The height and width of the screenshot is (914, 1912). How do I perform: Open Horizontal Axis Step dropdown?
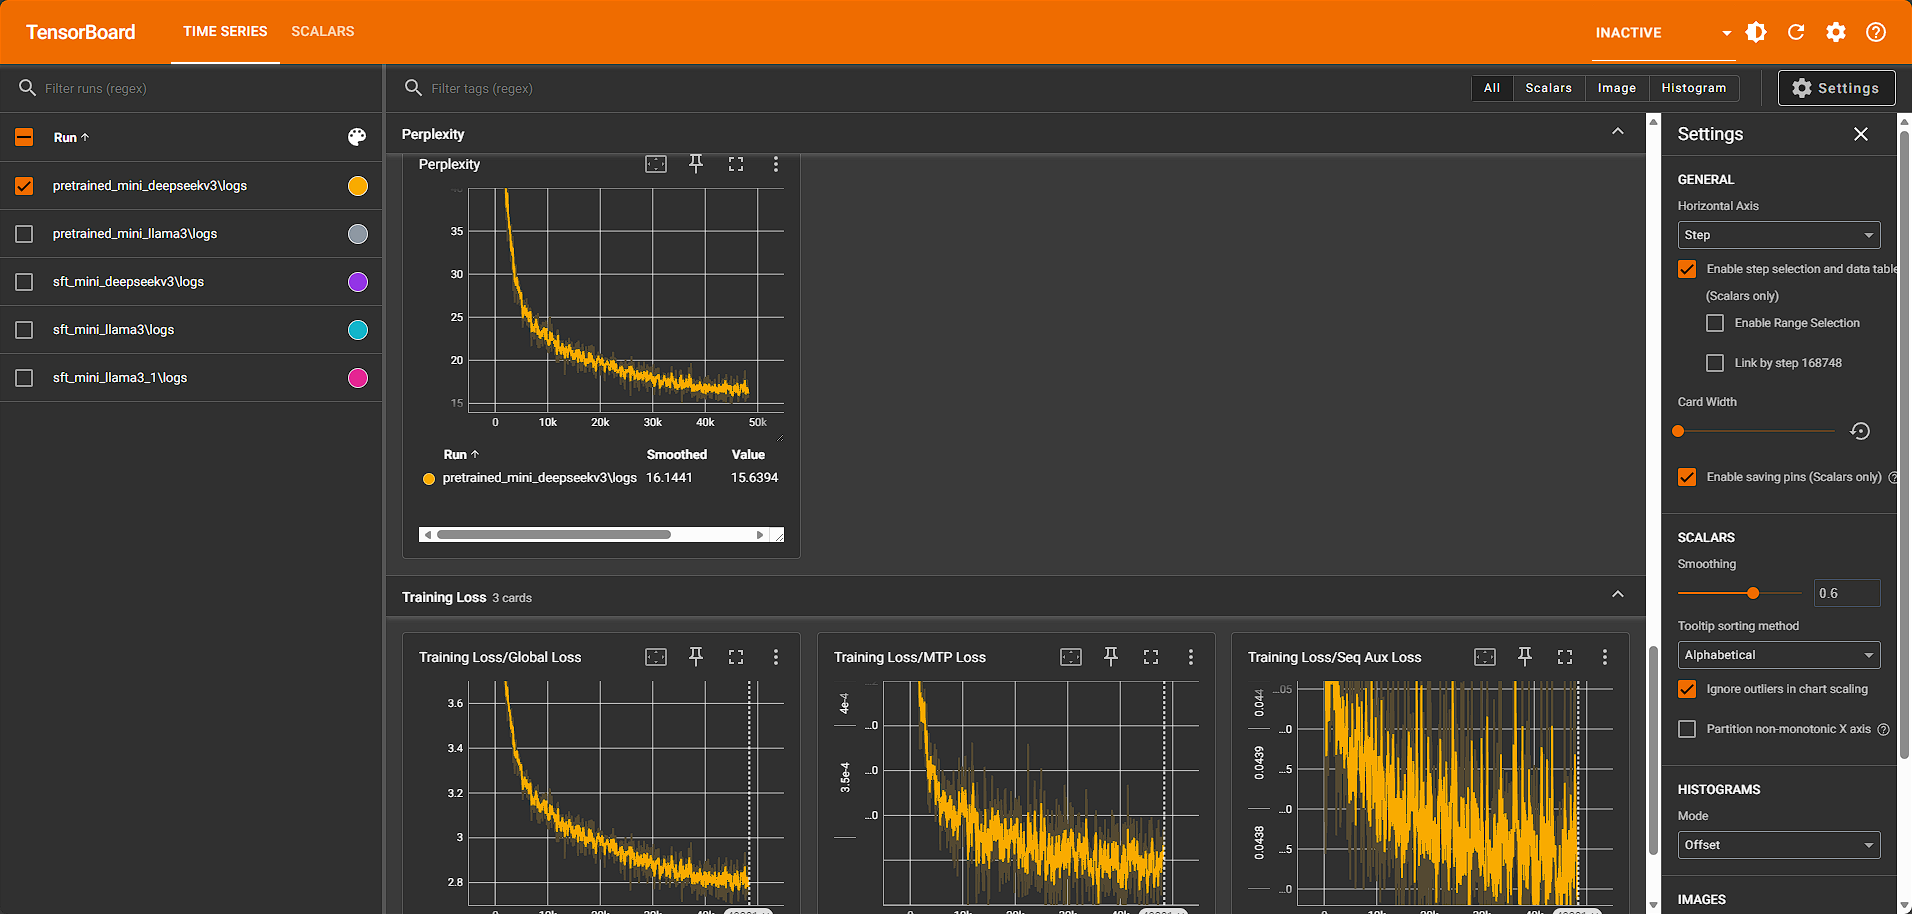[1779, 235]
